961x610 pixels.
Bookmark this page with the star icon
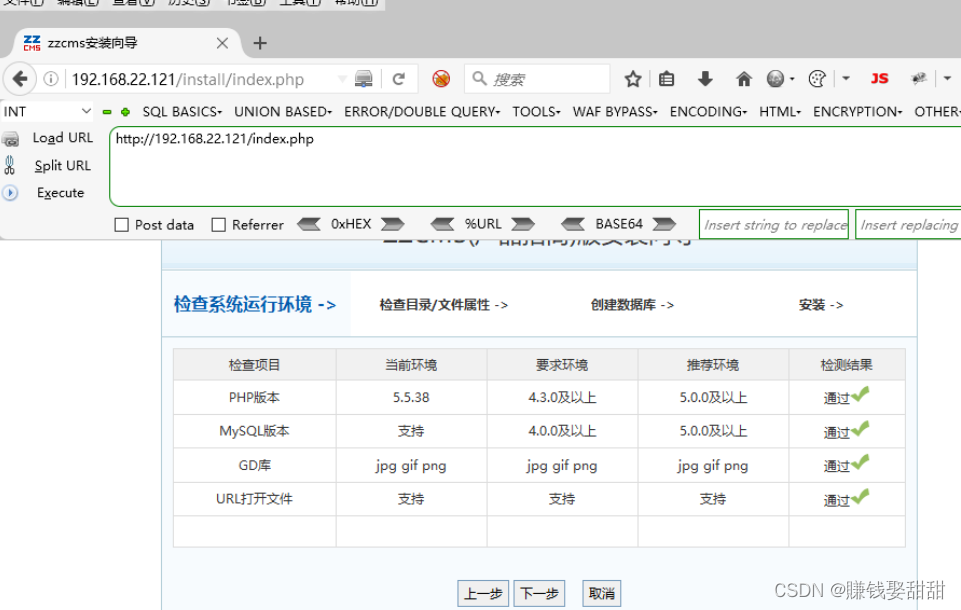632,78
